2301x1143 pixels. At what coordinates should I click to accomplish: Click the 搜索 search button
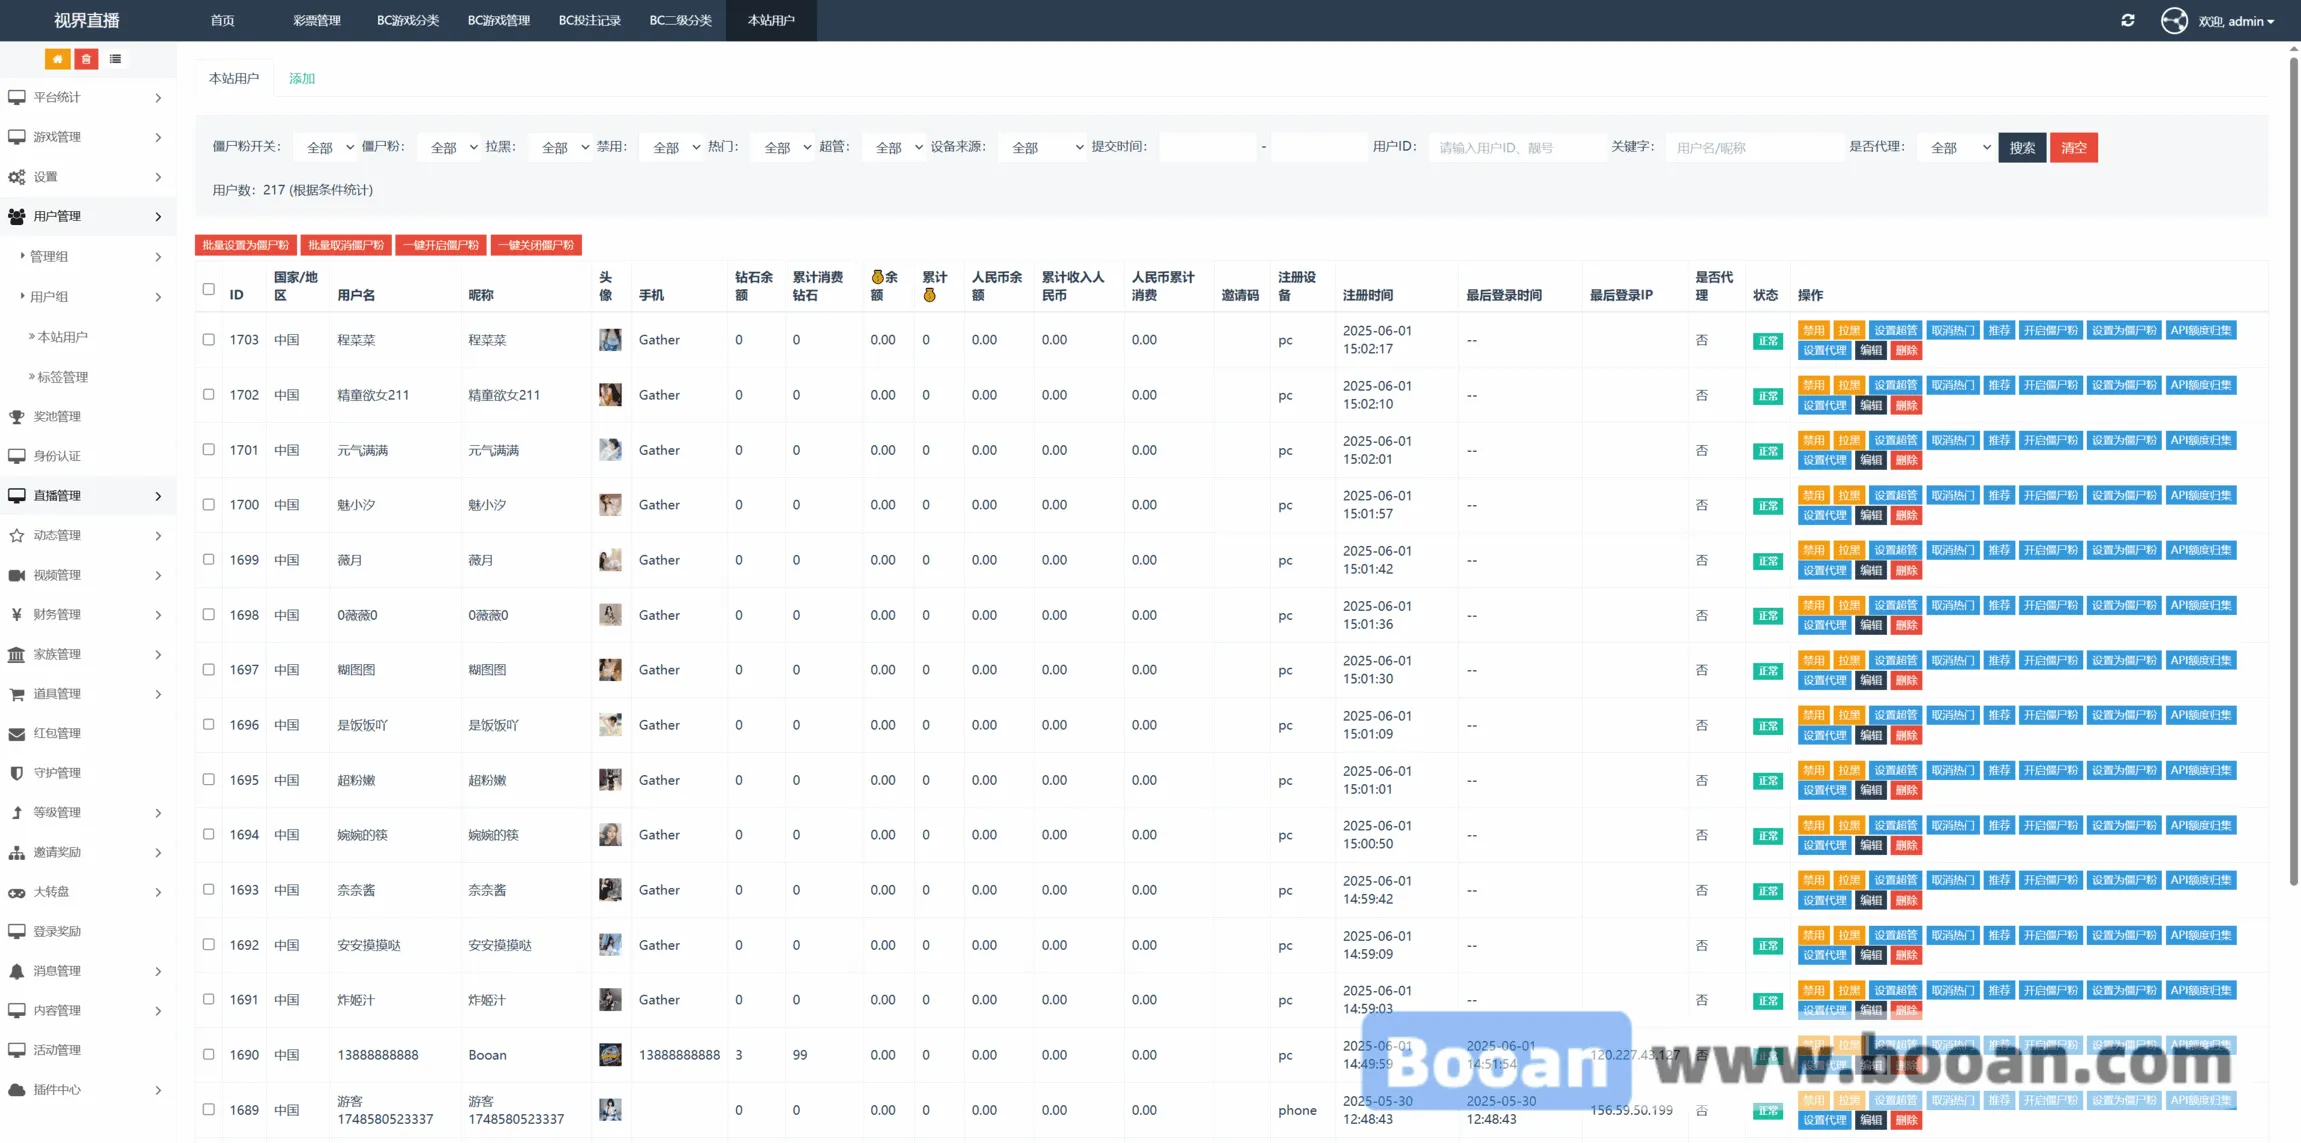[2021, 147]
